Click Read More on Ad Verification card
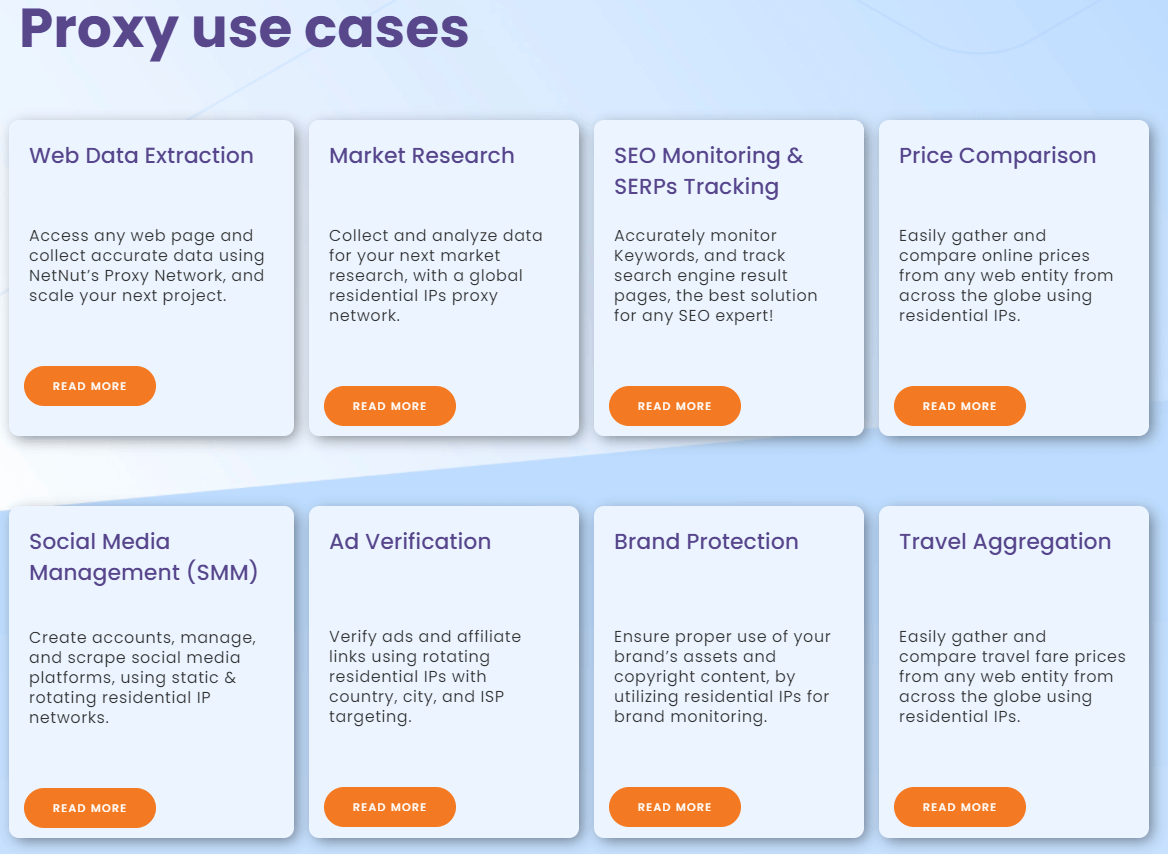Viewport: 1168px width, 854px height. (x=390, y=807)
